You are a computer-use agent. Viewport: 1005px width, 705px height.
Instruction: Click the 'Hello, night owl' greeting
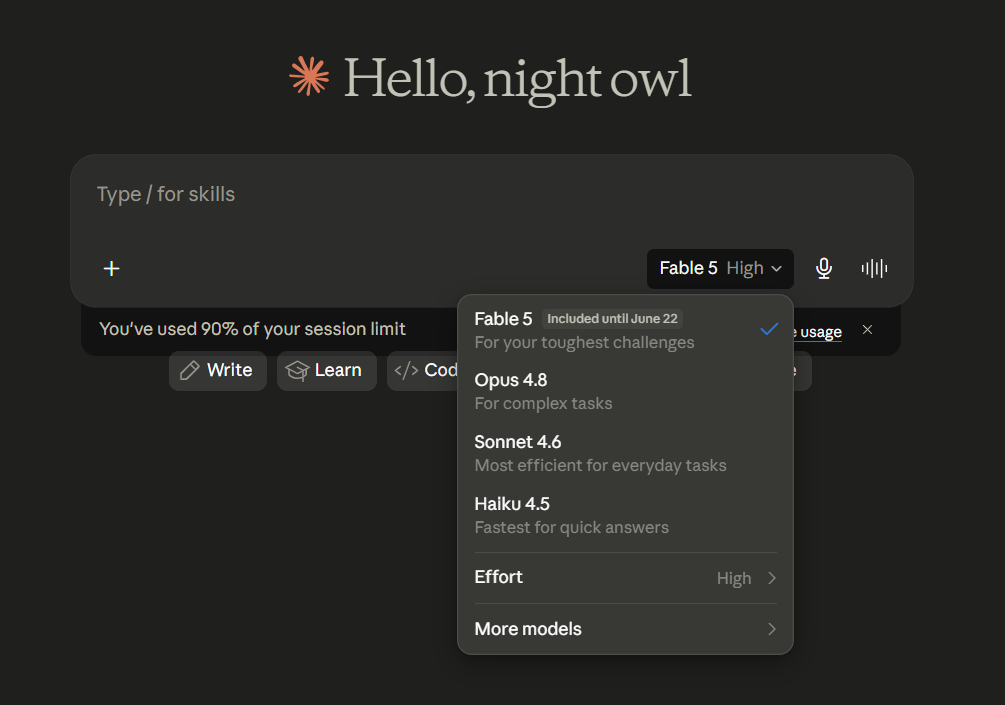pos(517,79)
